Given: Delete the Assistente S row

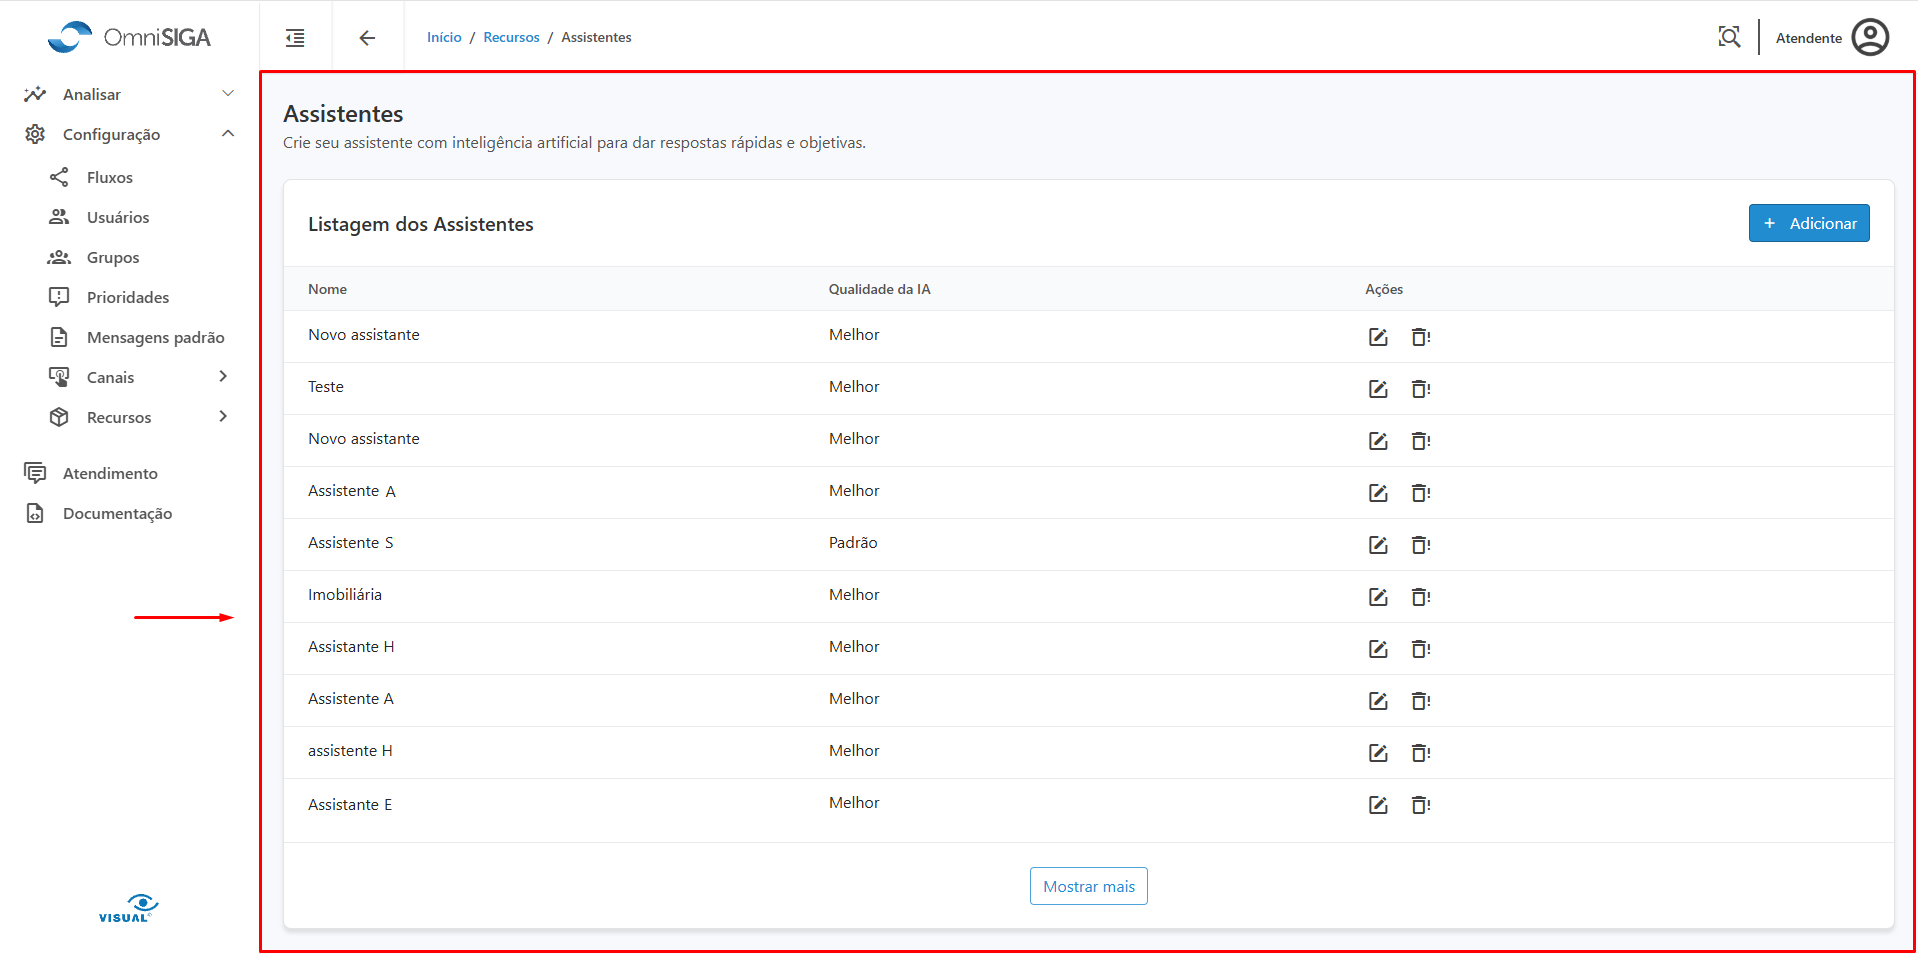Looking at the screenshot, I should (1420, 545).
